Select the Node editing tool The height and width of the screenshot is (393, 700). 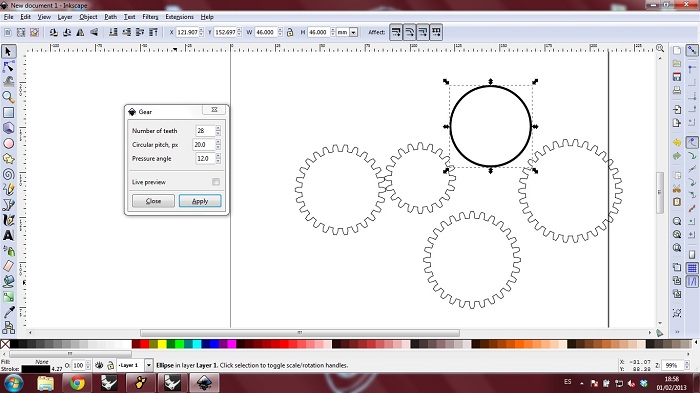click(8, 67)
